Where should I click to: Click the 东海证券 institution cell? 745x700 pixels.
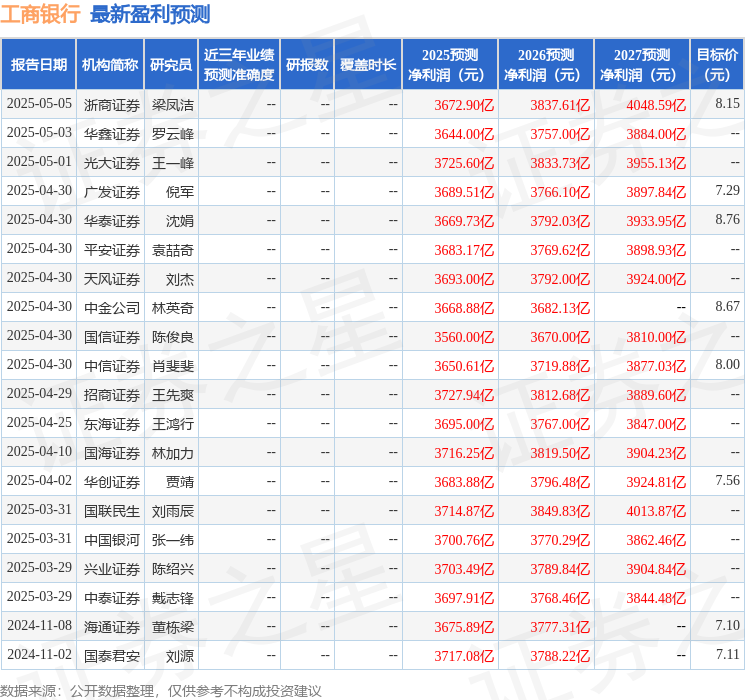(112, 424)
